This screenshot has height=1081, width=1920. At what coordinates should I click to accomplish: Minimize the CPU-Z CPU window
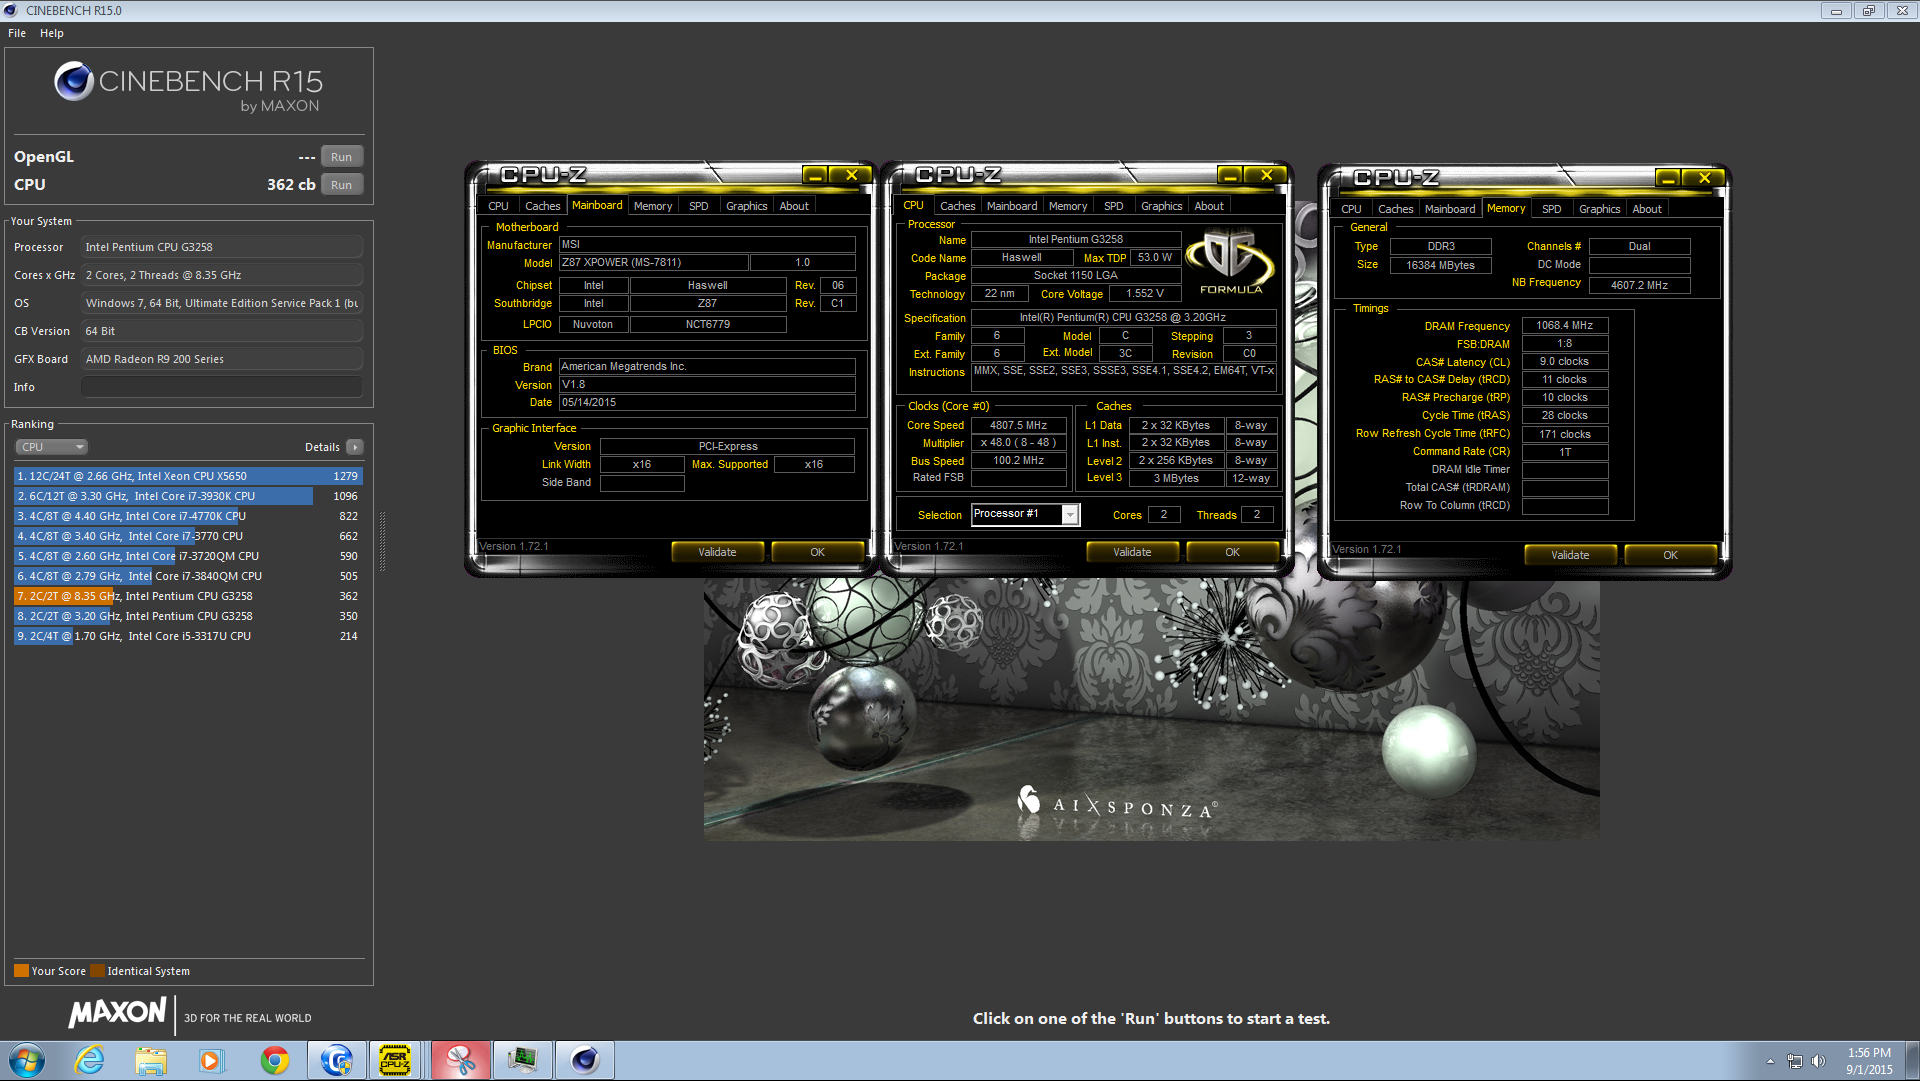pos(1231,175)
